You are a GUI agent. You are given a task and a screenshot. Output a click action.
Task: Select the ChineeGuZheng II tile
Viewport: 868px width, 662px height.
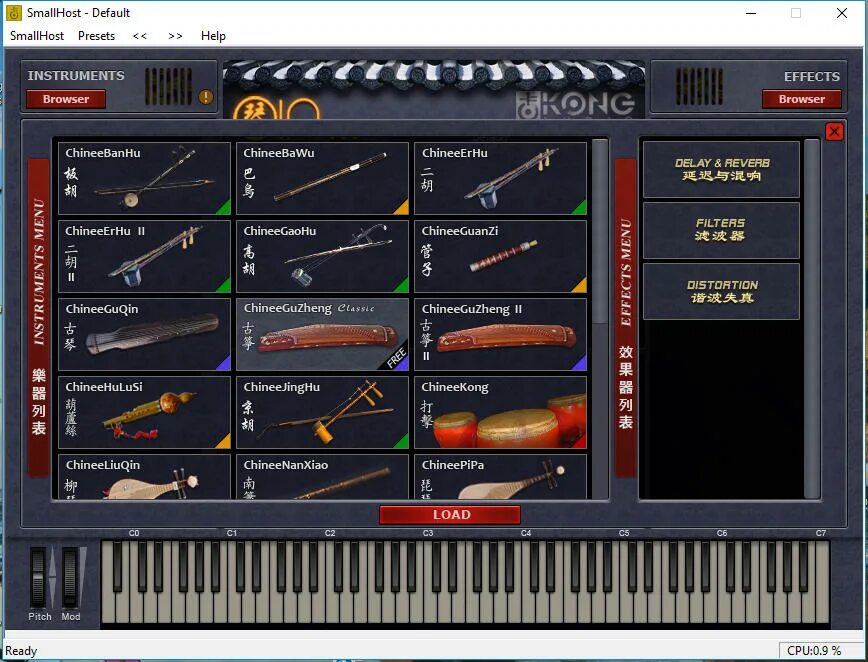coord(500,334)
